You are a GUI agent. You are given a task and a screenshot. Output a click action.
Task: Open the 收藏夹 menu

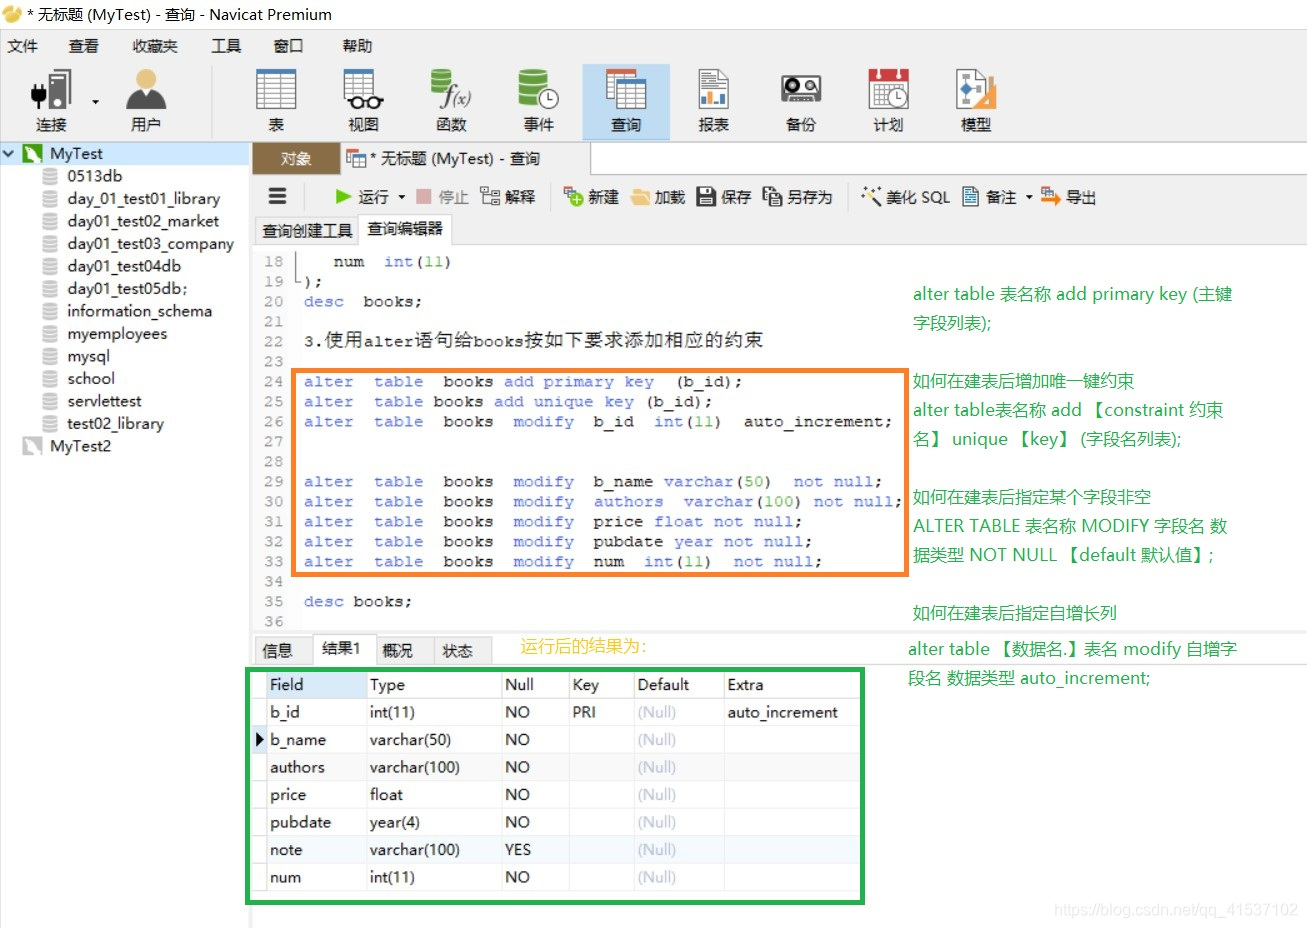pyautogui.click(x=155, y=46)
